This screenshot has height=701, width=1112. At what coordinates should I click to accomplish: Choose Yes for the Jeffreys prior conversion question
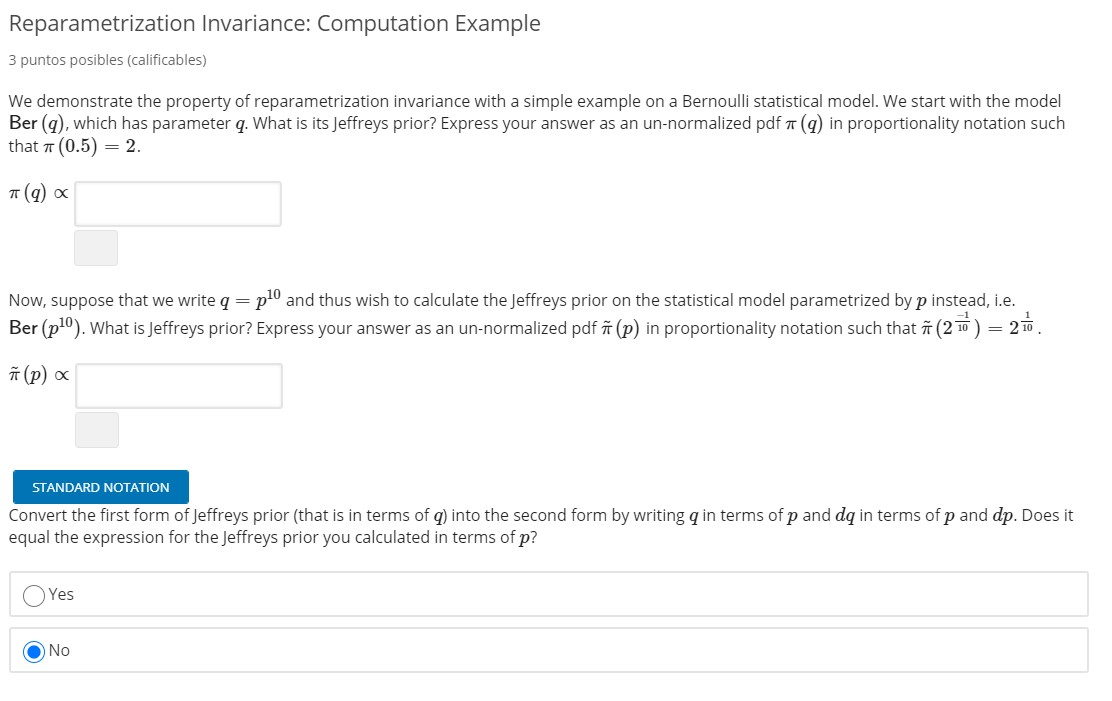click(x=31, y=594)
